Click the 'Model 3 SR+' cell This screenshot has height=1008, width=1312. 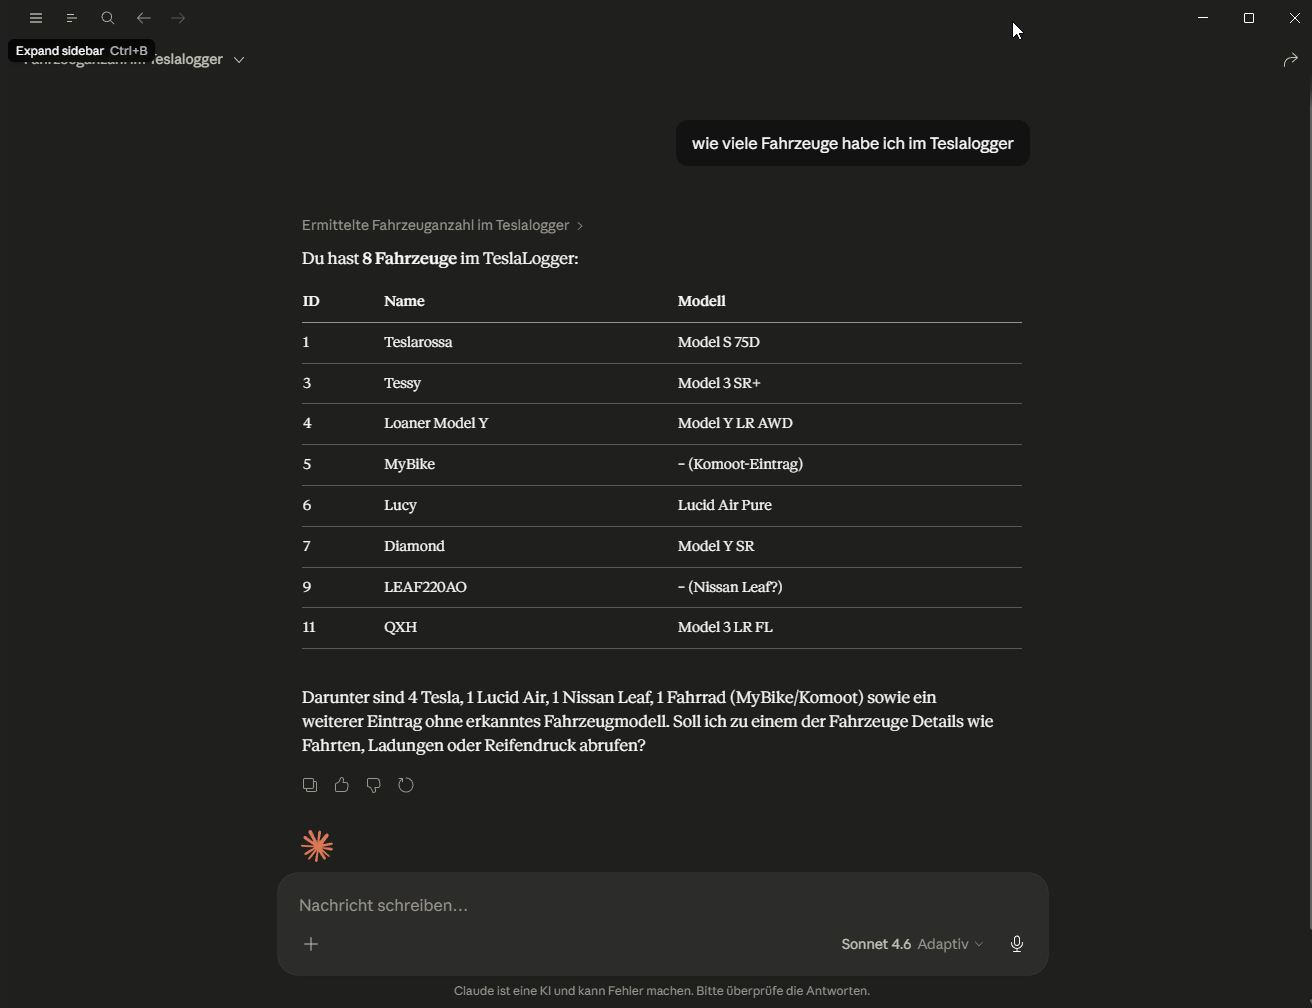pos(719,383)
